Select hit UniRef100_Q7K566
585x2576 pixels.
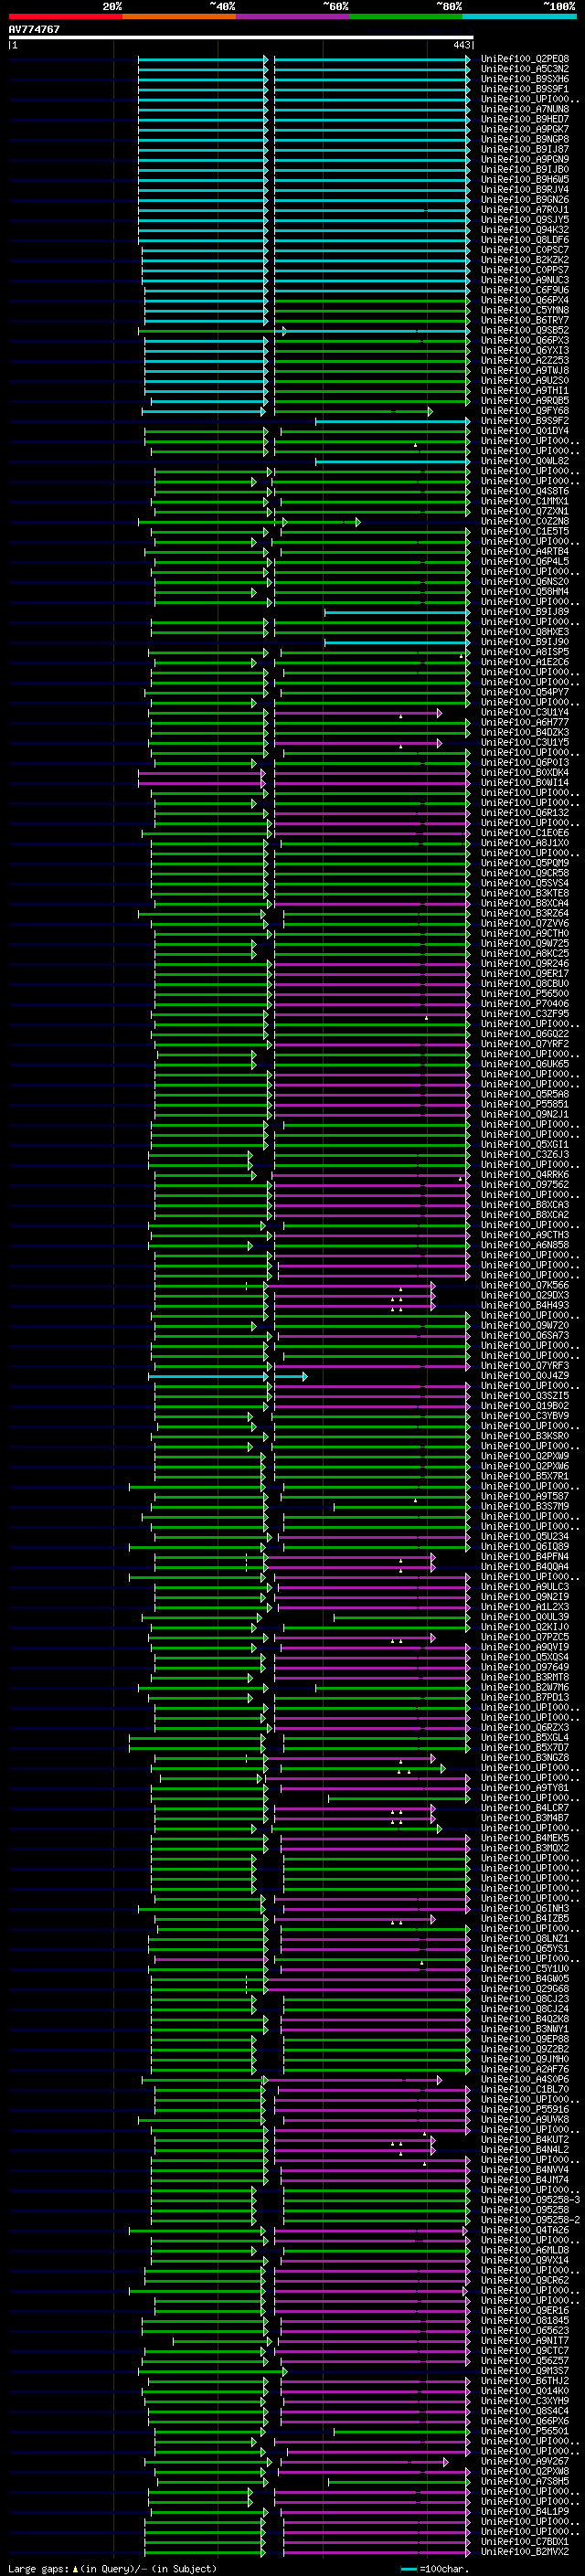[x=525, y=1285]
